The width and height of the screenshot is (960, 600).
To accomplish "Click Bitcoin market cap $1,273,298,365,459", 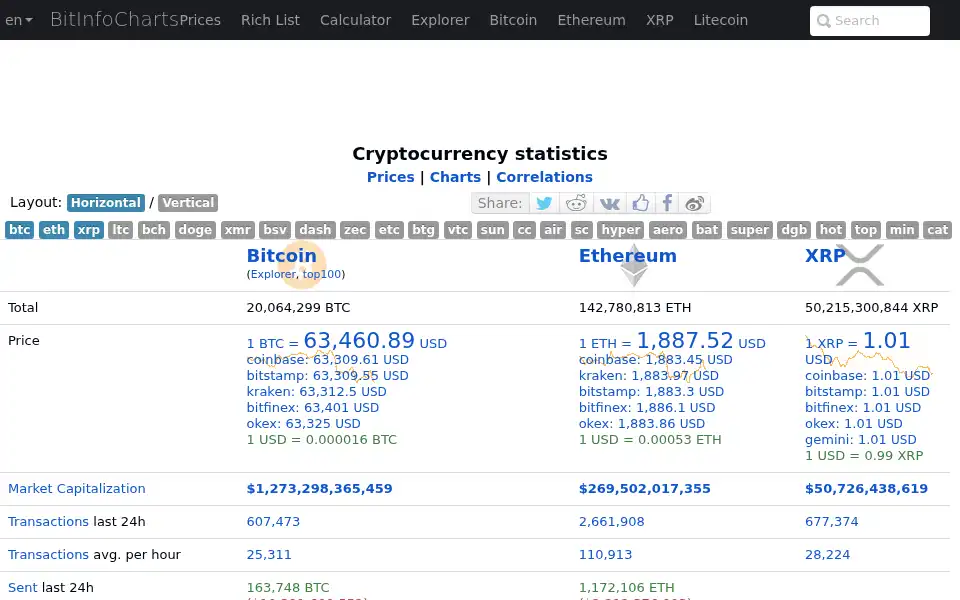I will (320, 489).
